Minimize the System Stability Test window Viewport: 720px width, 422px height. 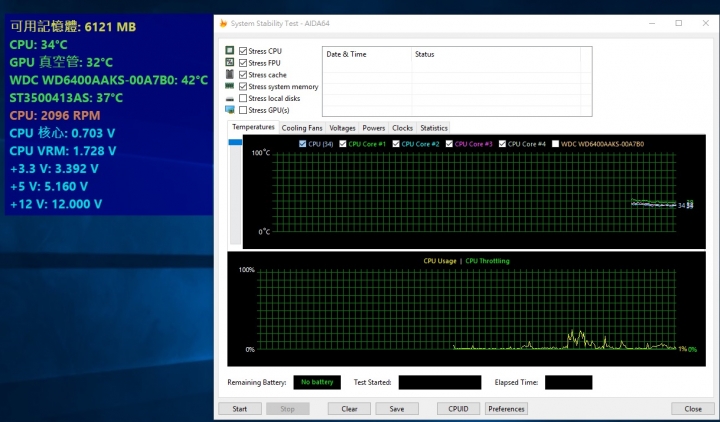(x=652, y=23)
